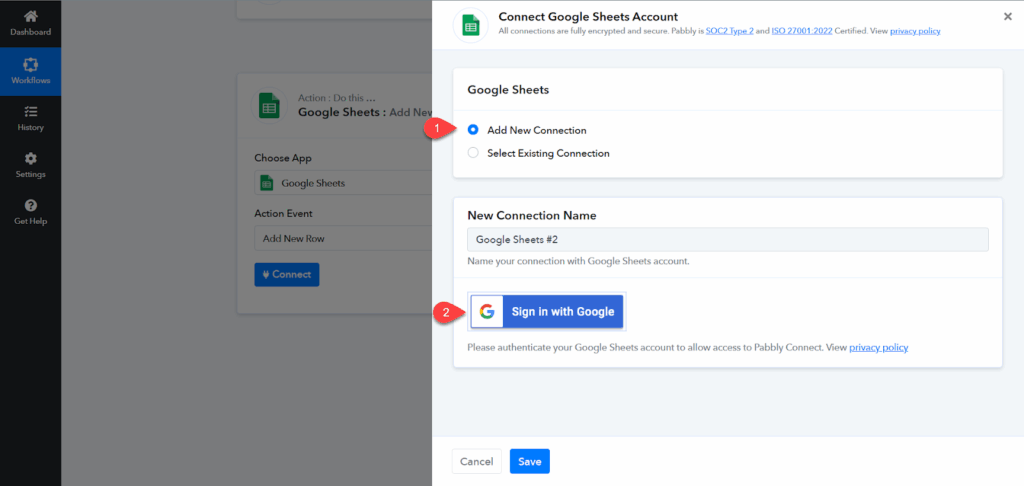Click the Save button
Viewport: 1024px width, 486px height.
(x=530, y=461)
